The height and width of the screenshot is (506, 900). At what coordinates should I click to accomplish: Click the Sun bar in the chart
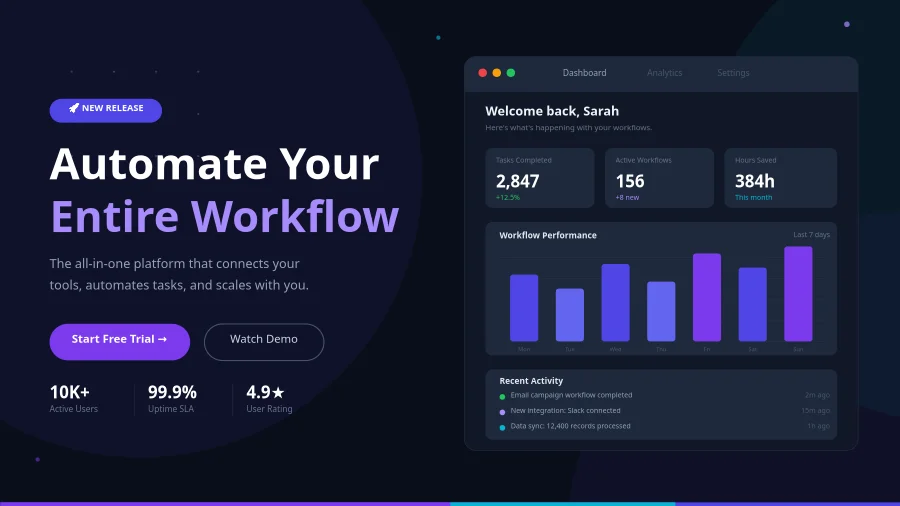pyautogui.click(x=798, y=294)
